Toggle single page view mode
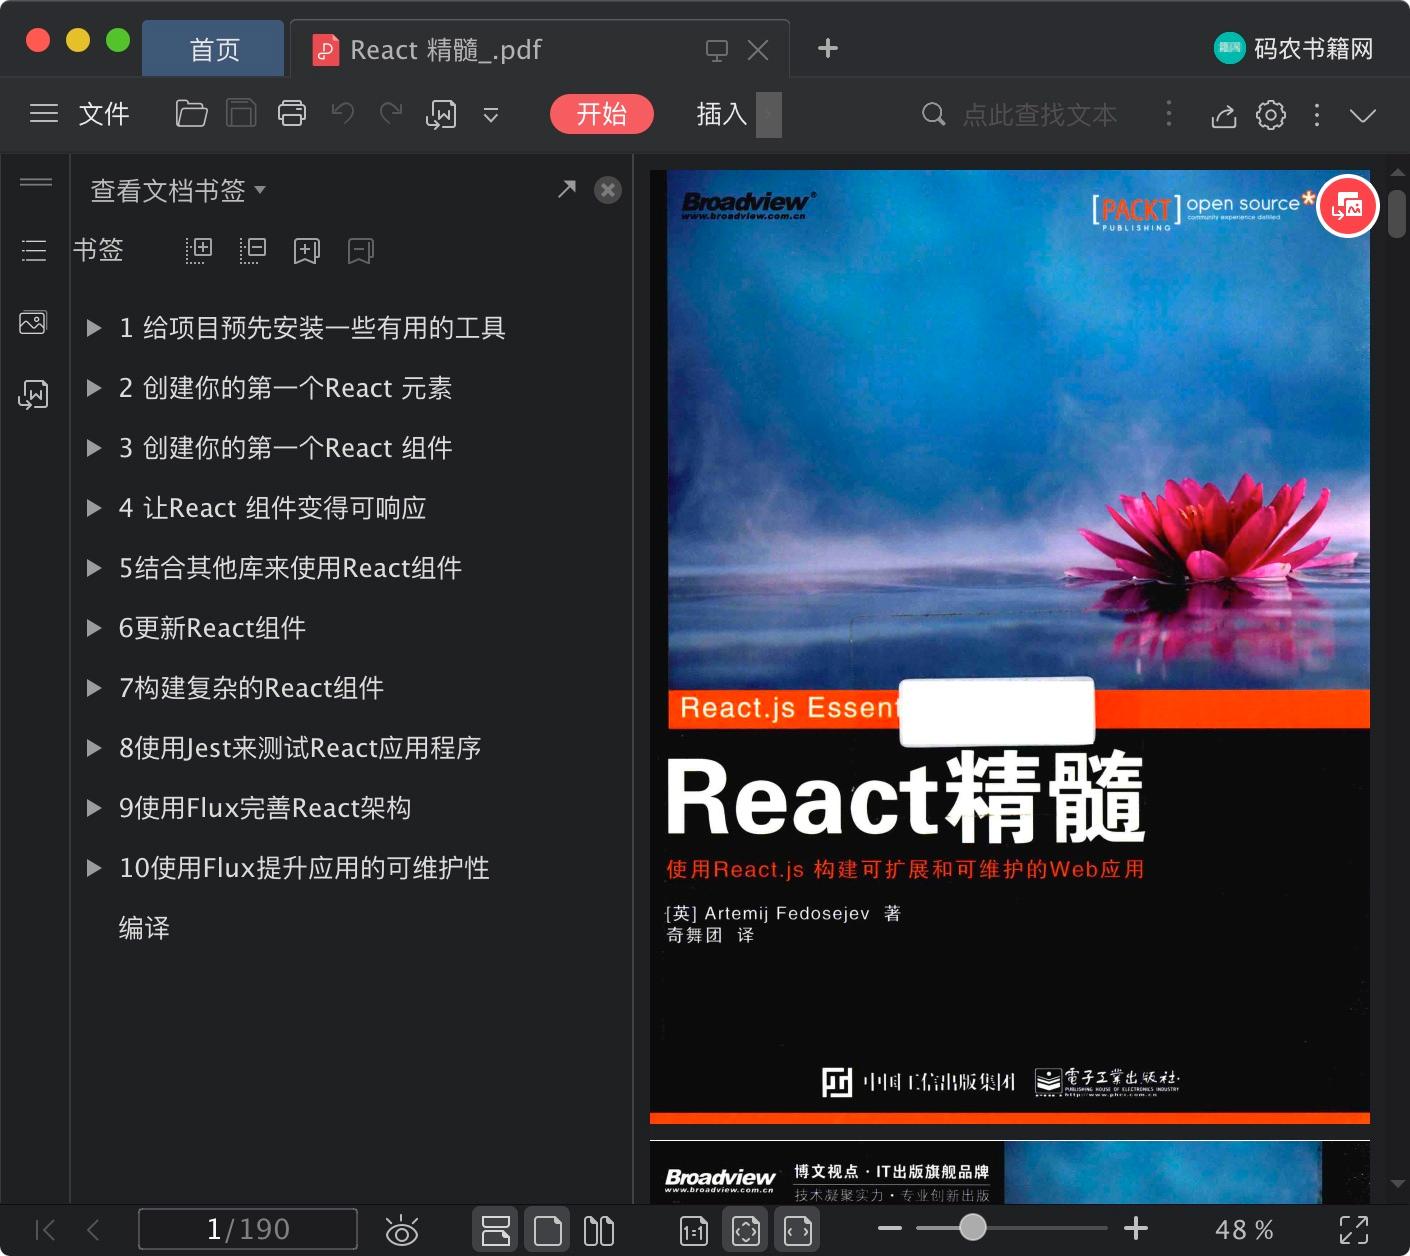Viewport: 1410px width, 1256px height. pos(547,1230)
